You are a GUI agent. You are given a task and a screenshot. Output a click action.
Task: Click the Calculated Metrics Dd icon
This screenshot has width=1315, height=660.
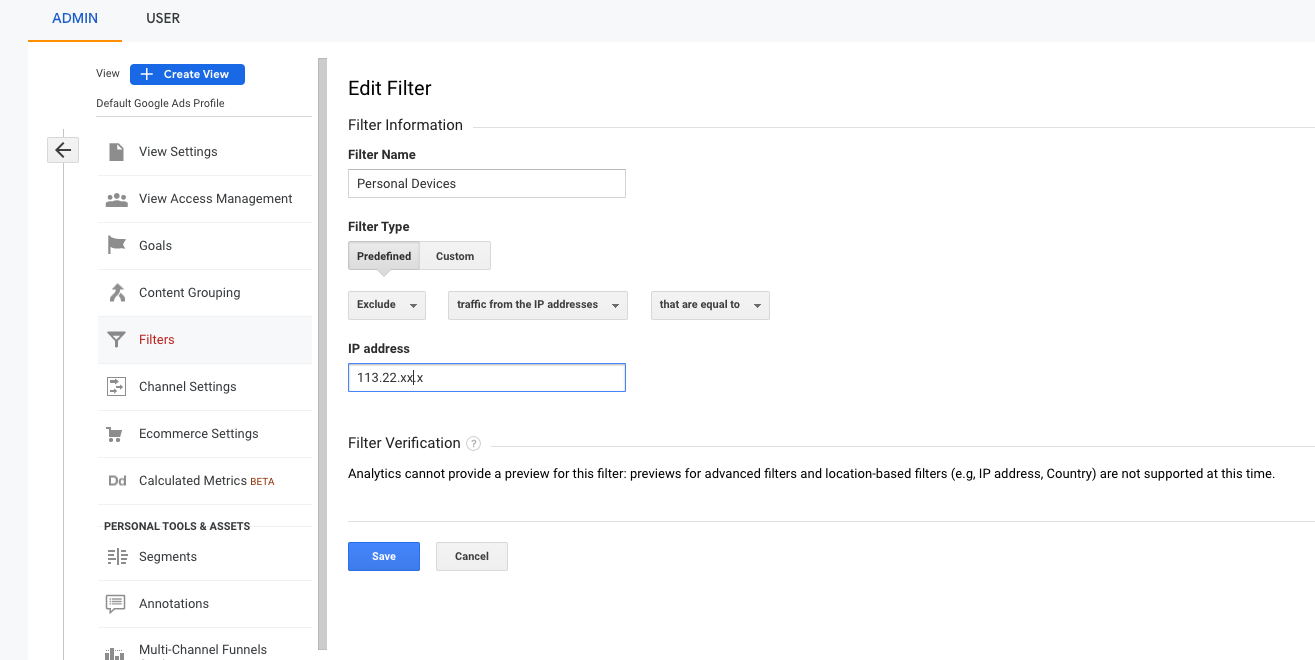tap(117, 481)
